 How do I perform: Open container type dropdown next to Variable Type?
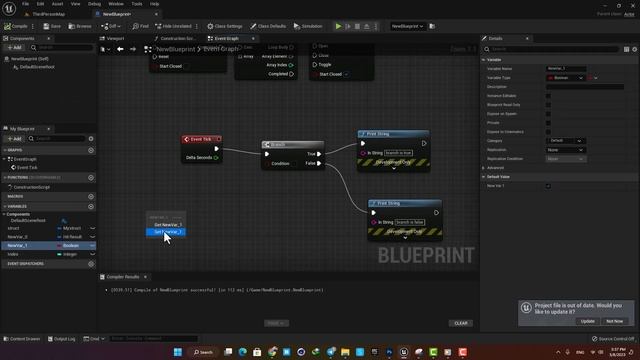[x=593, y=78]
